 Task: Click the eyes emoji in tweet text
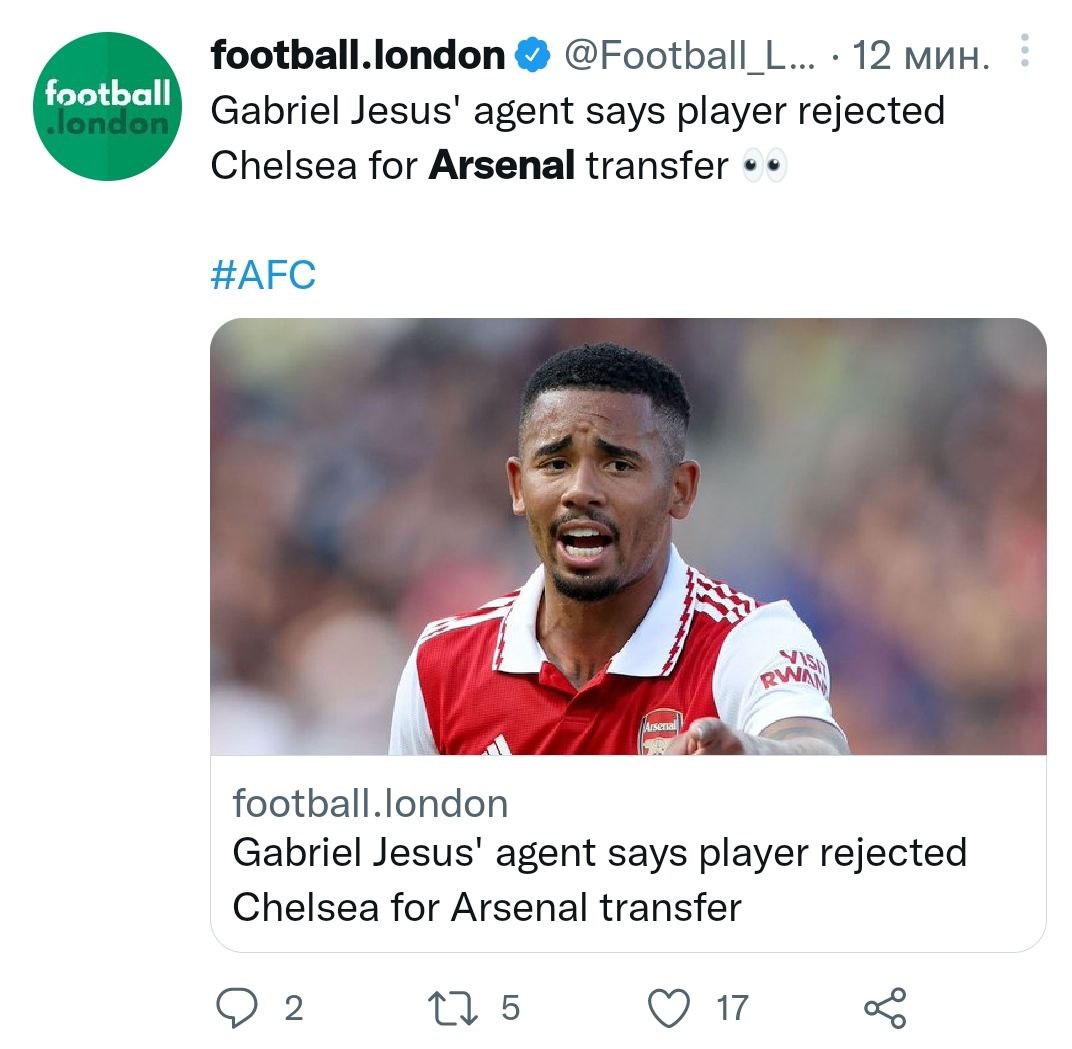tap(765, 166)
